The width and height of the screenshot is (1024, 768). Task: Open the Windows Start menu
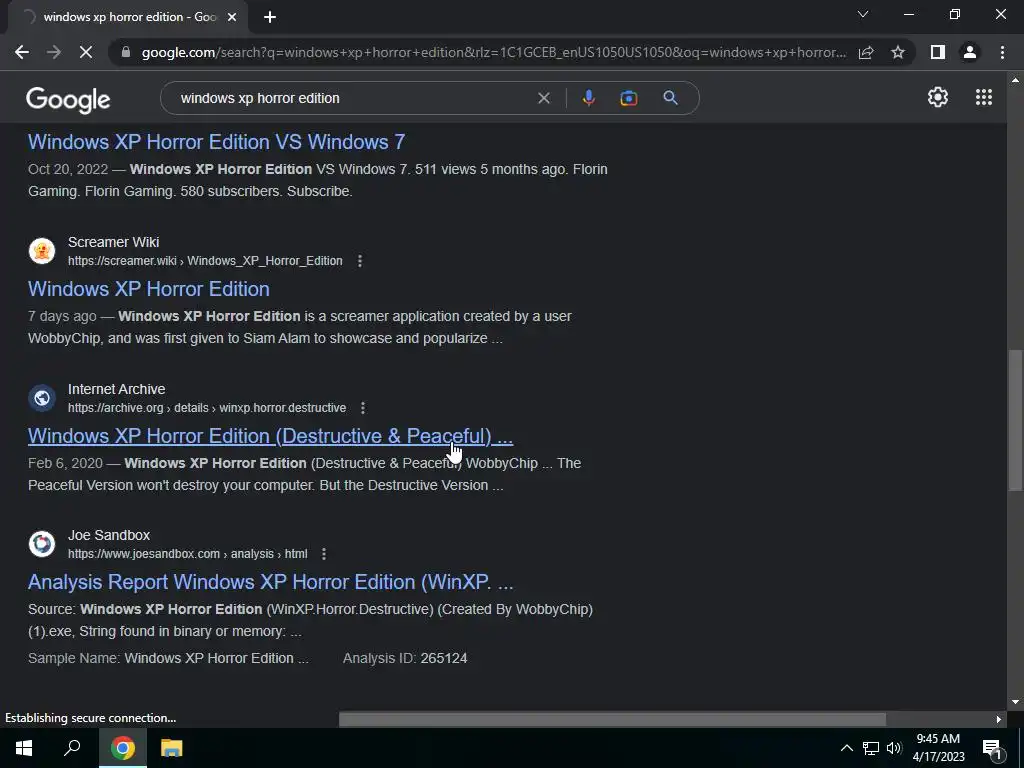(24, 748)
